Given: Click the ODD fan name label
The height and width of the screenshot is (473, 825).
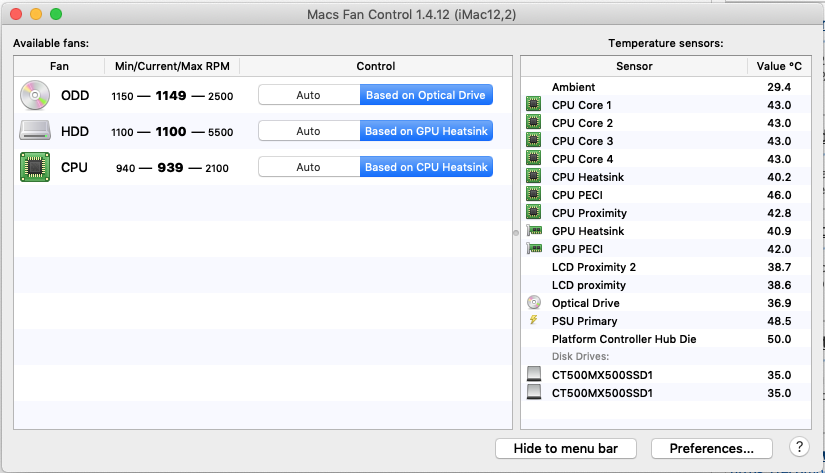Looking at the screenshot, I should 75,95.
